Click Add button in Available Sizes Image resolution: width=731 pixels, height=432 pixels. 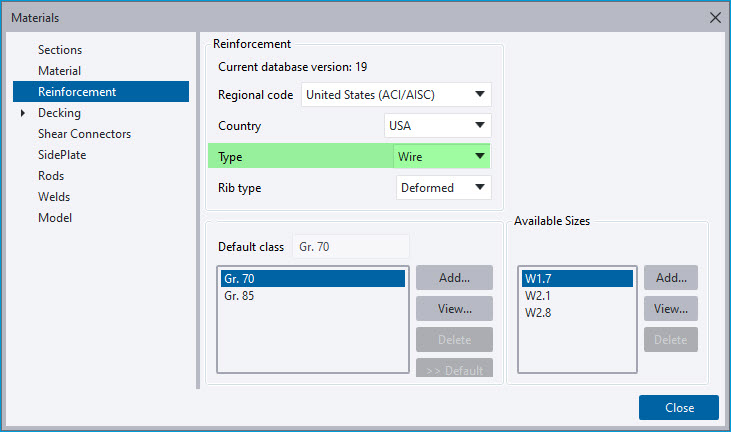click(671, 278)
